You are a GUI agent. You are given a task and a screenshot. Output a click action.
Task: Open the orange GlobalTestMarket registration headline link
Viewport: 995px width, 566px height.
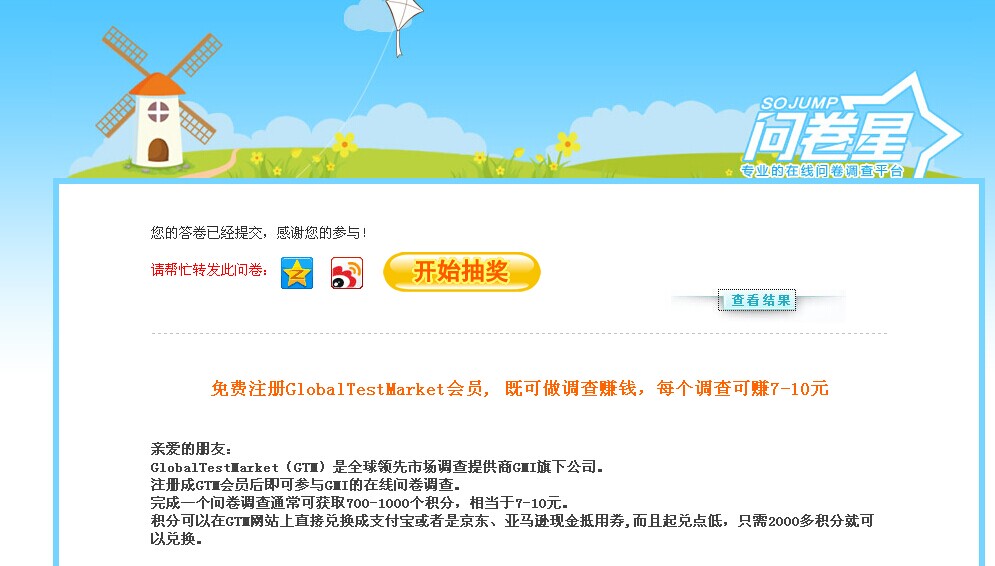click(520, 388)
